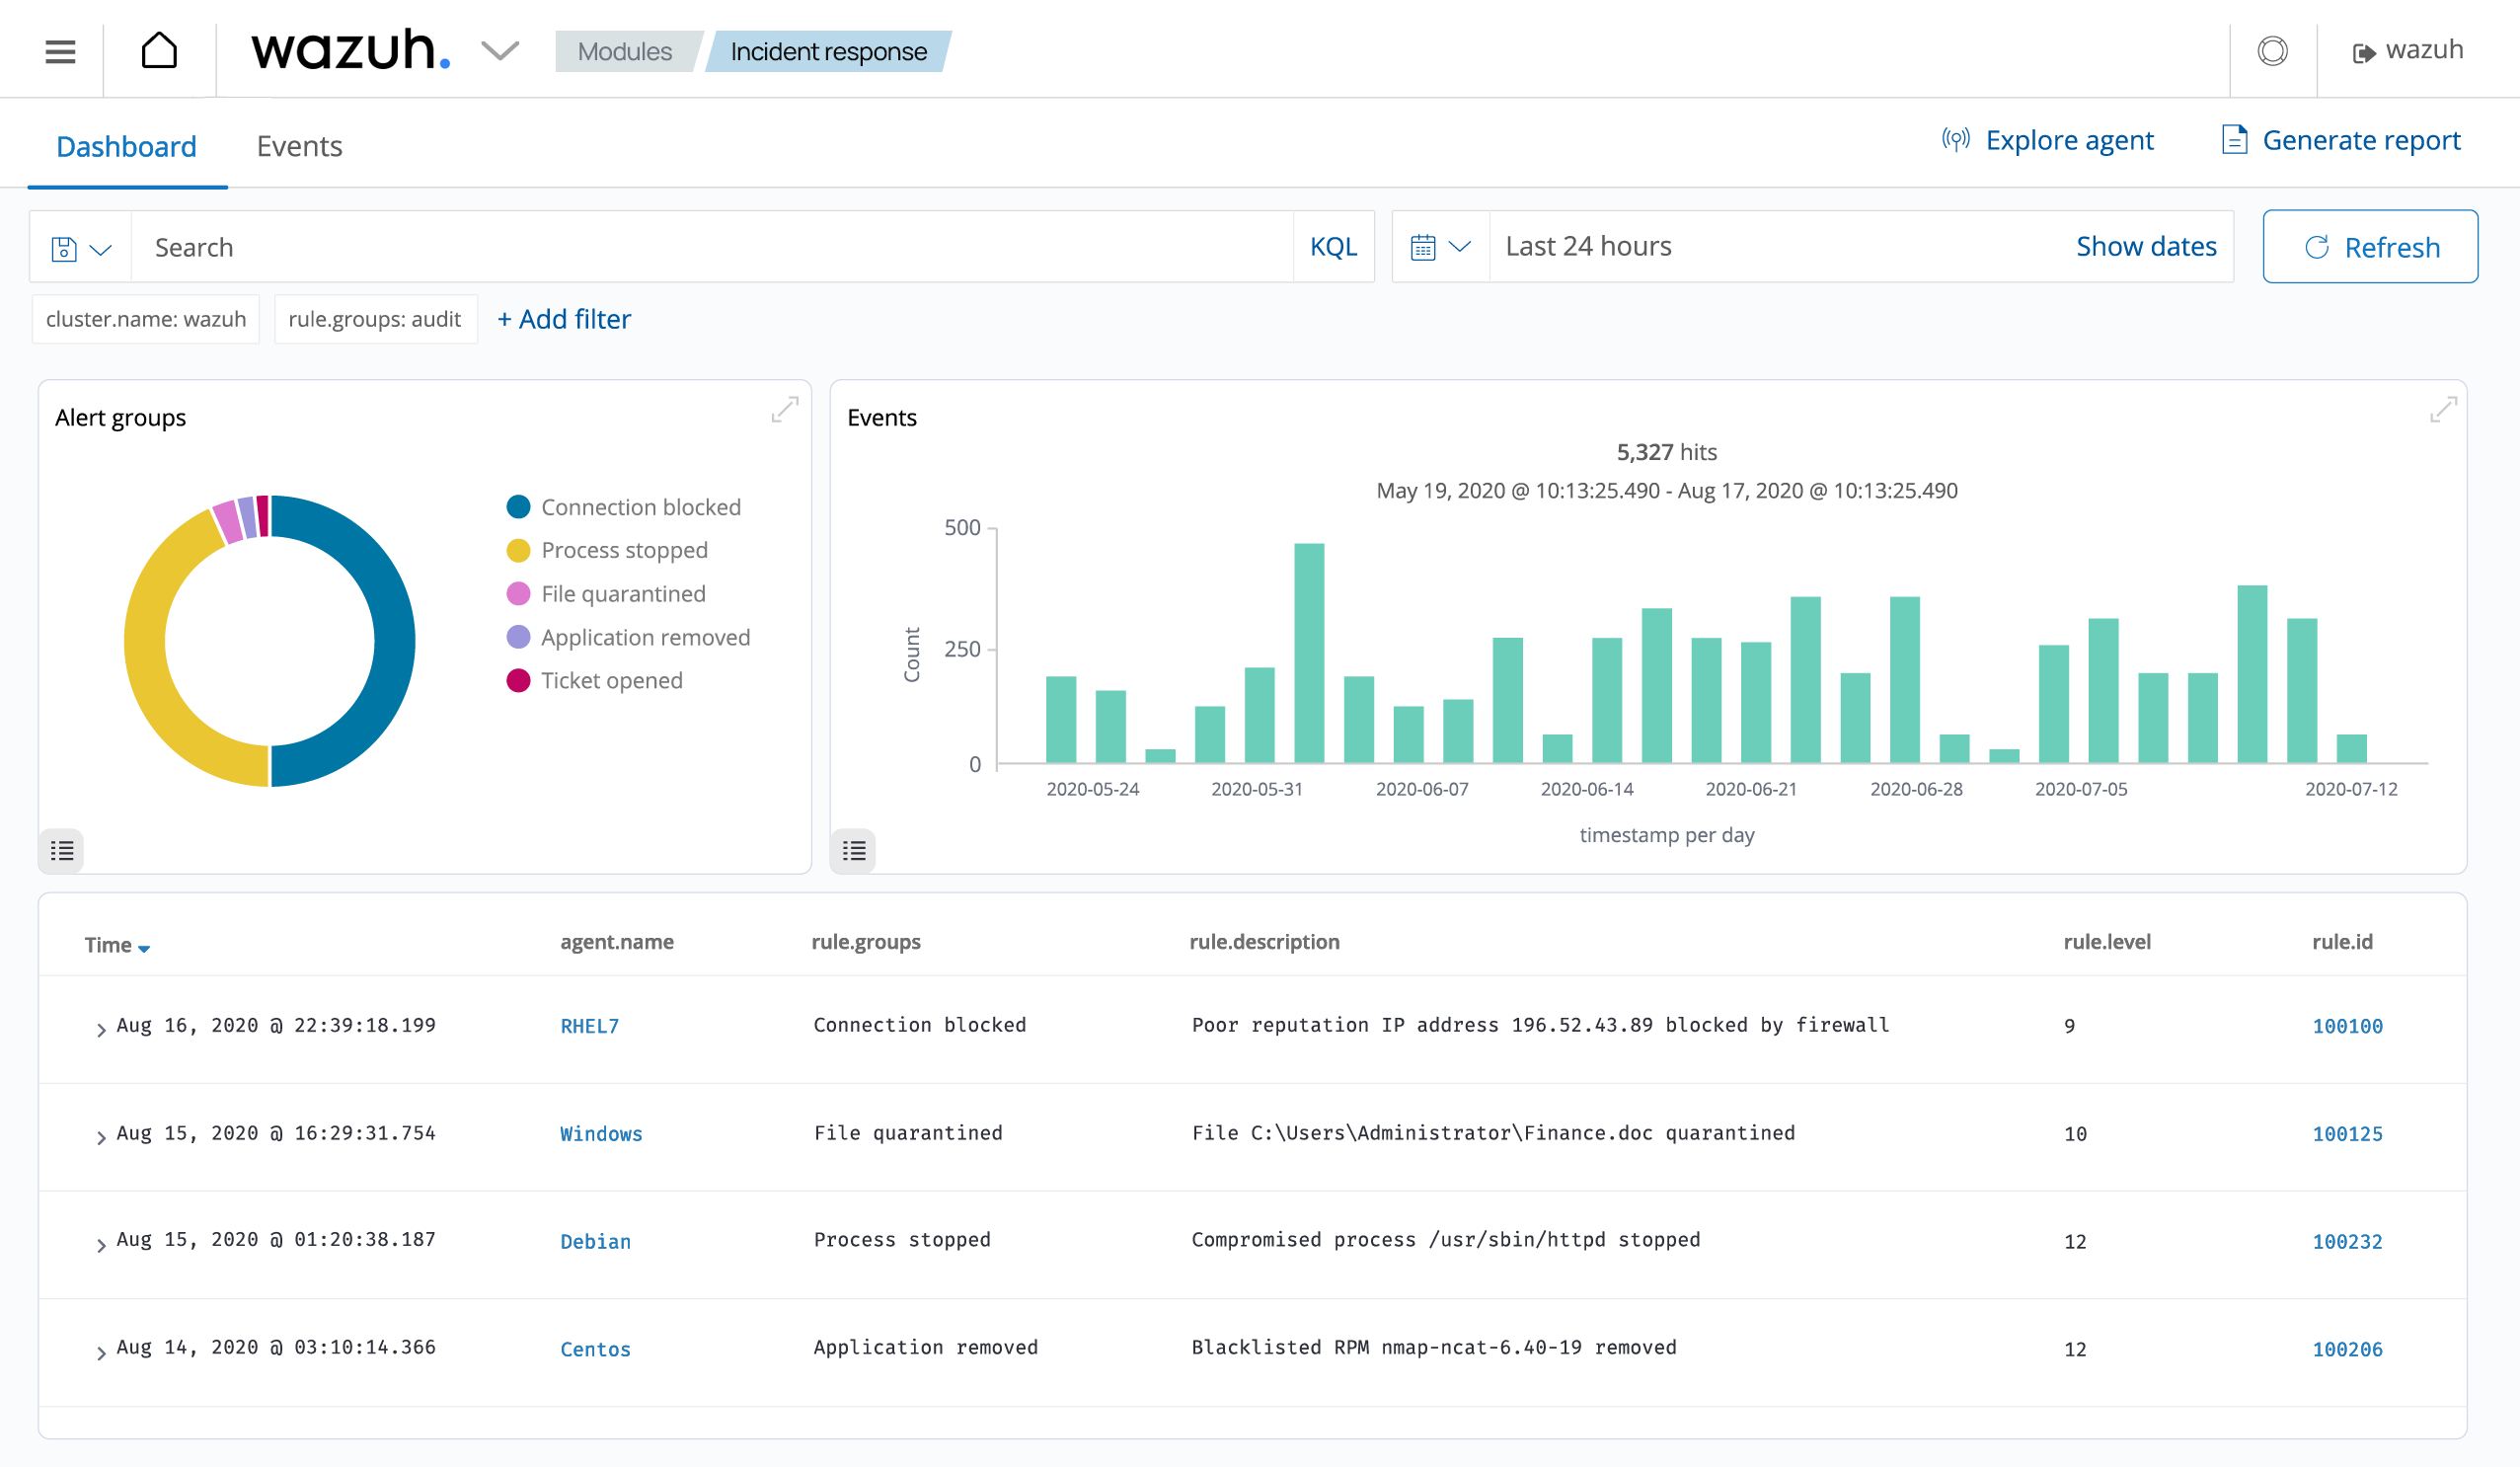Open rule ID 100206

(2347, 1350)
